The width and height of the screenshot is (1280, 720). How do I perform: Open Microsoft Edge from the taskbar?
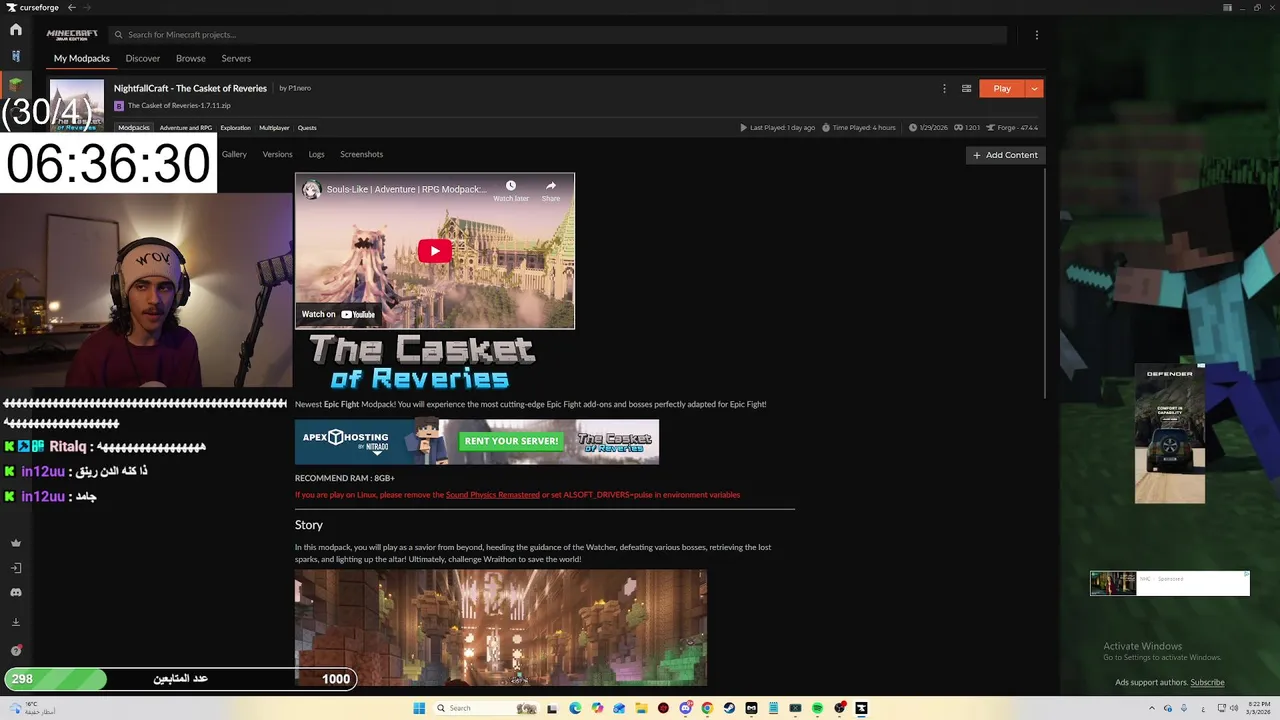coord(575,708)
